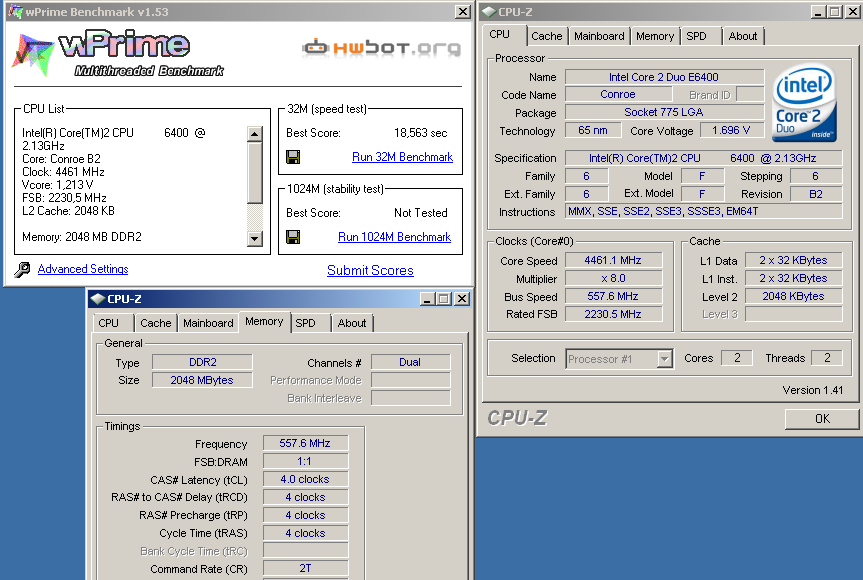The width and height of the screenshot is (863, 580).
Task: Click the Core Voltage value '1.696 V'
Action: click(x=731, y=130)
